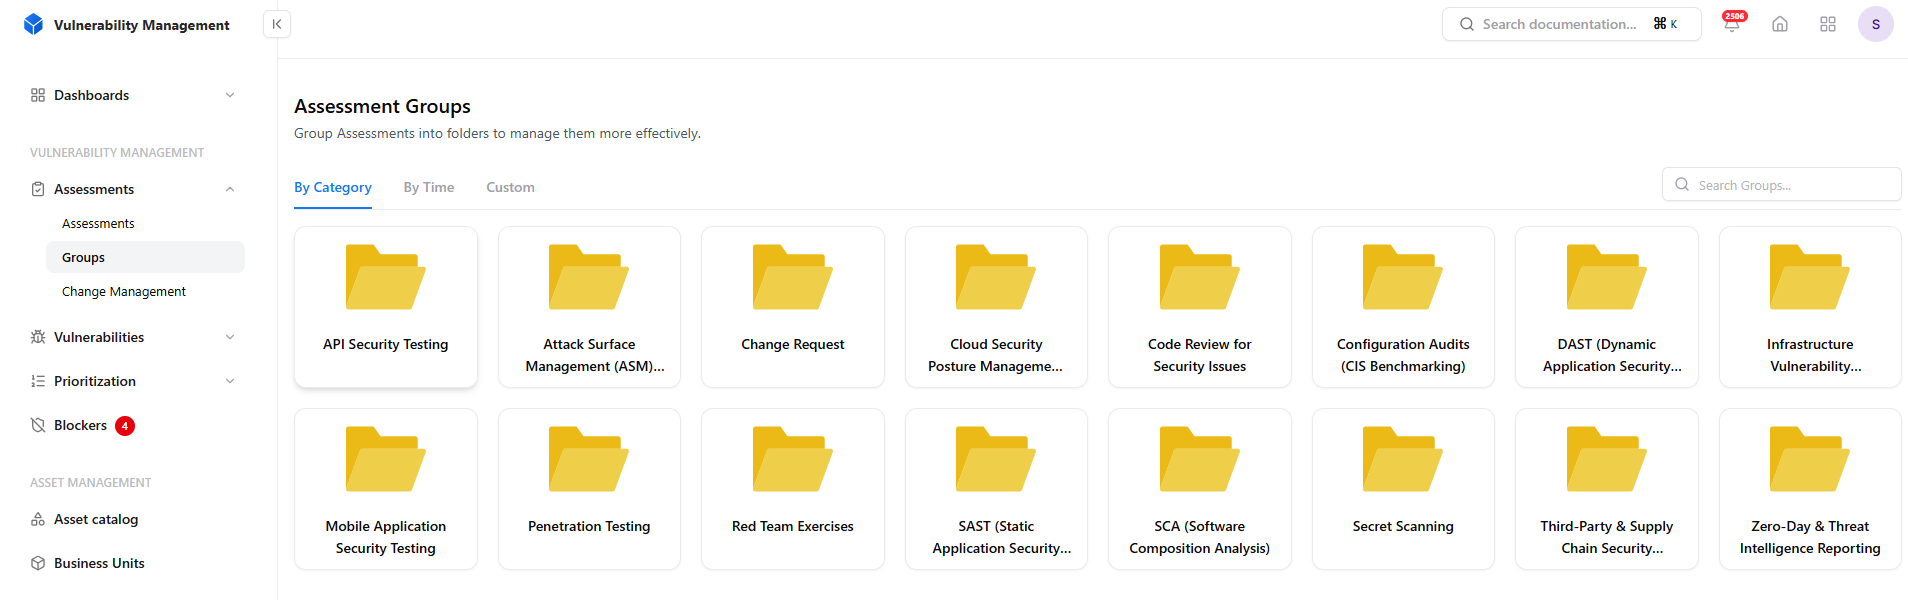
Task: Click the 'Security Issues' text in the folder caption
Action: click(1200, 366)
